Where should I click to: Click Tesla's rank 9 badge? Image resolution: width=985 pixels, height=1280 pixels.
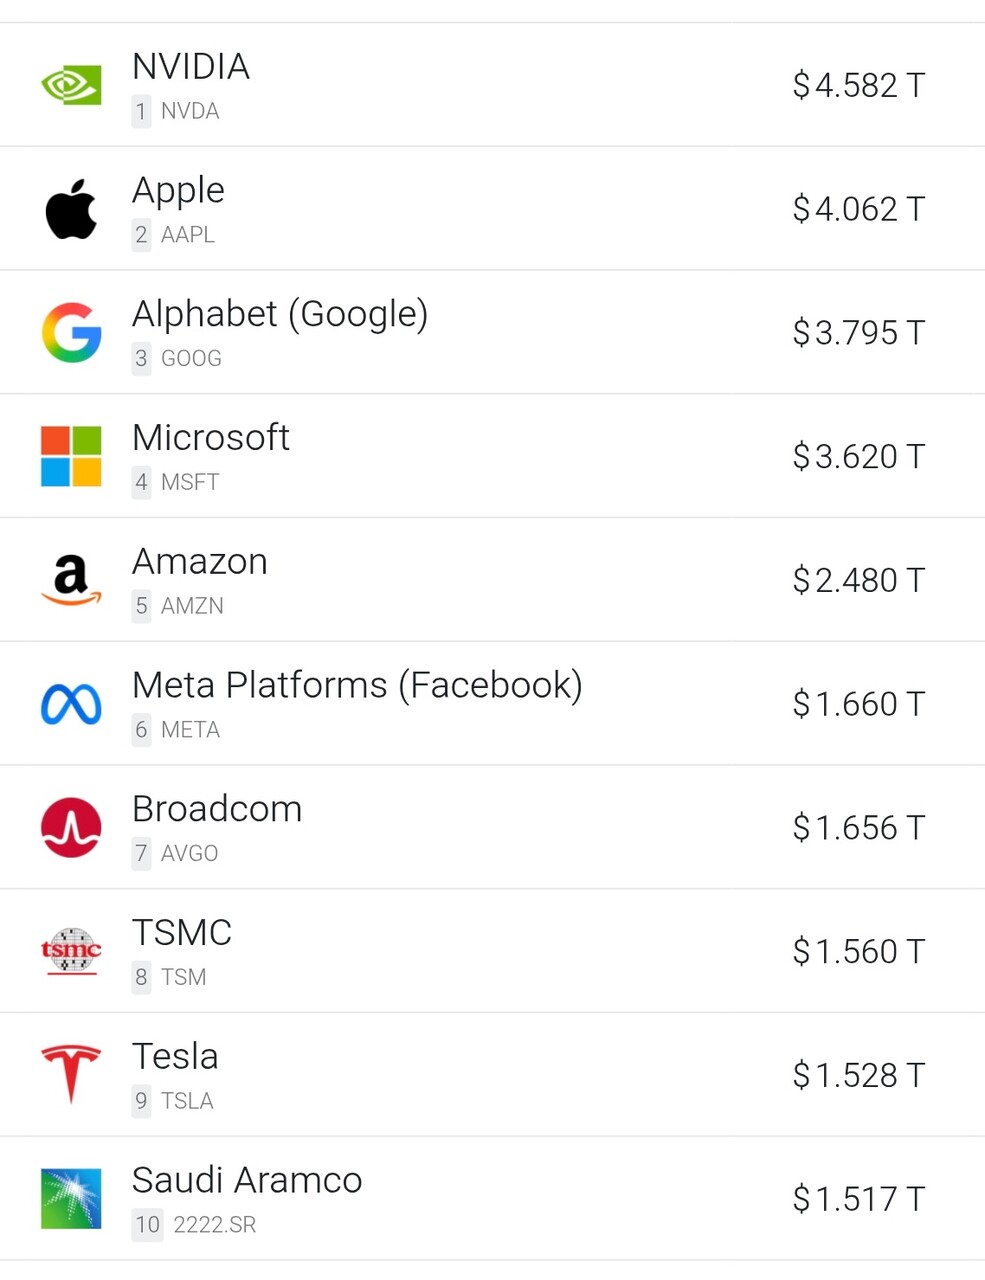(141, 1101)
